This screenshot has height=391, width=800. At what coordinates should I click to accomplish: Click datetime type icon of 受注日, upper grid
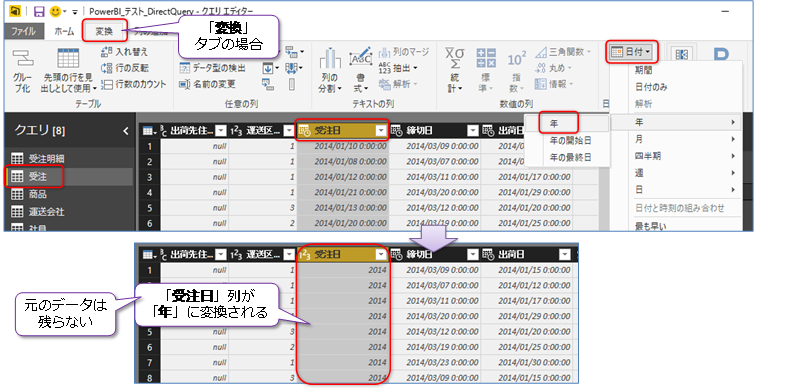[x=304, y=131]
